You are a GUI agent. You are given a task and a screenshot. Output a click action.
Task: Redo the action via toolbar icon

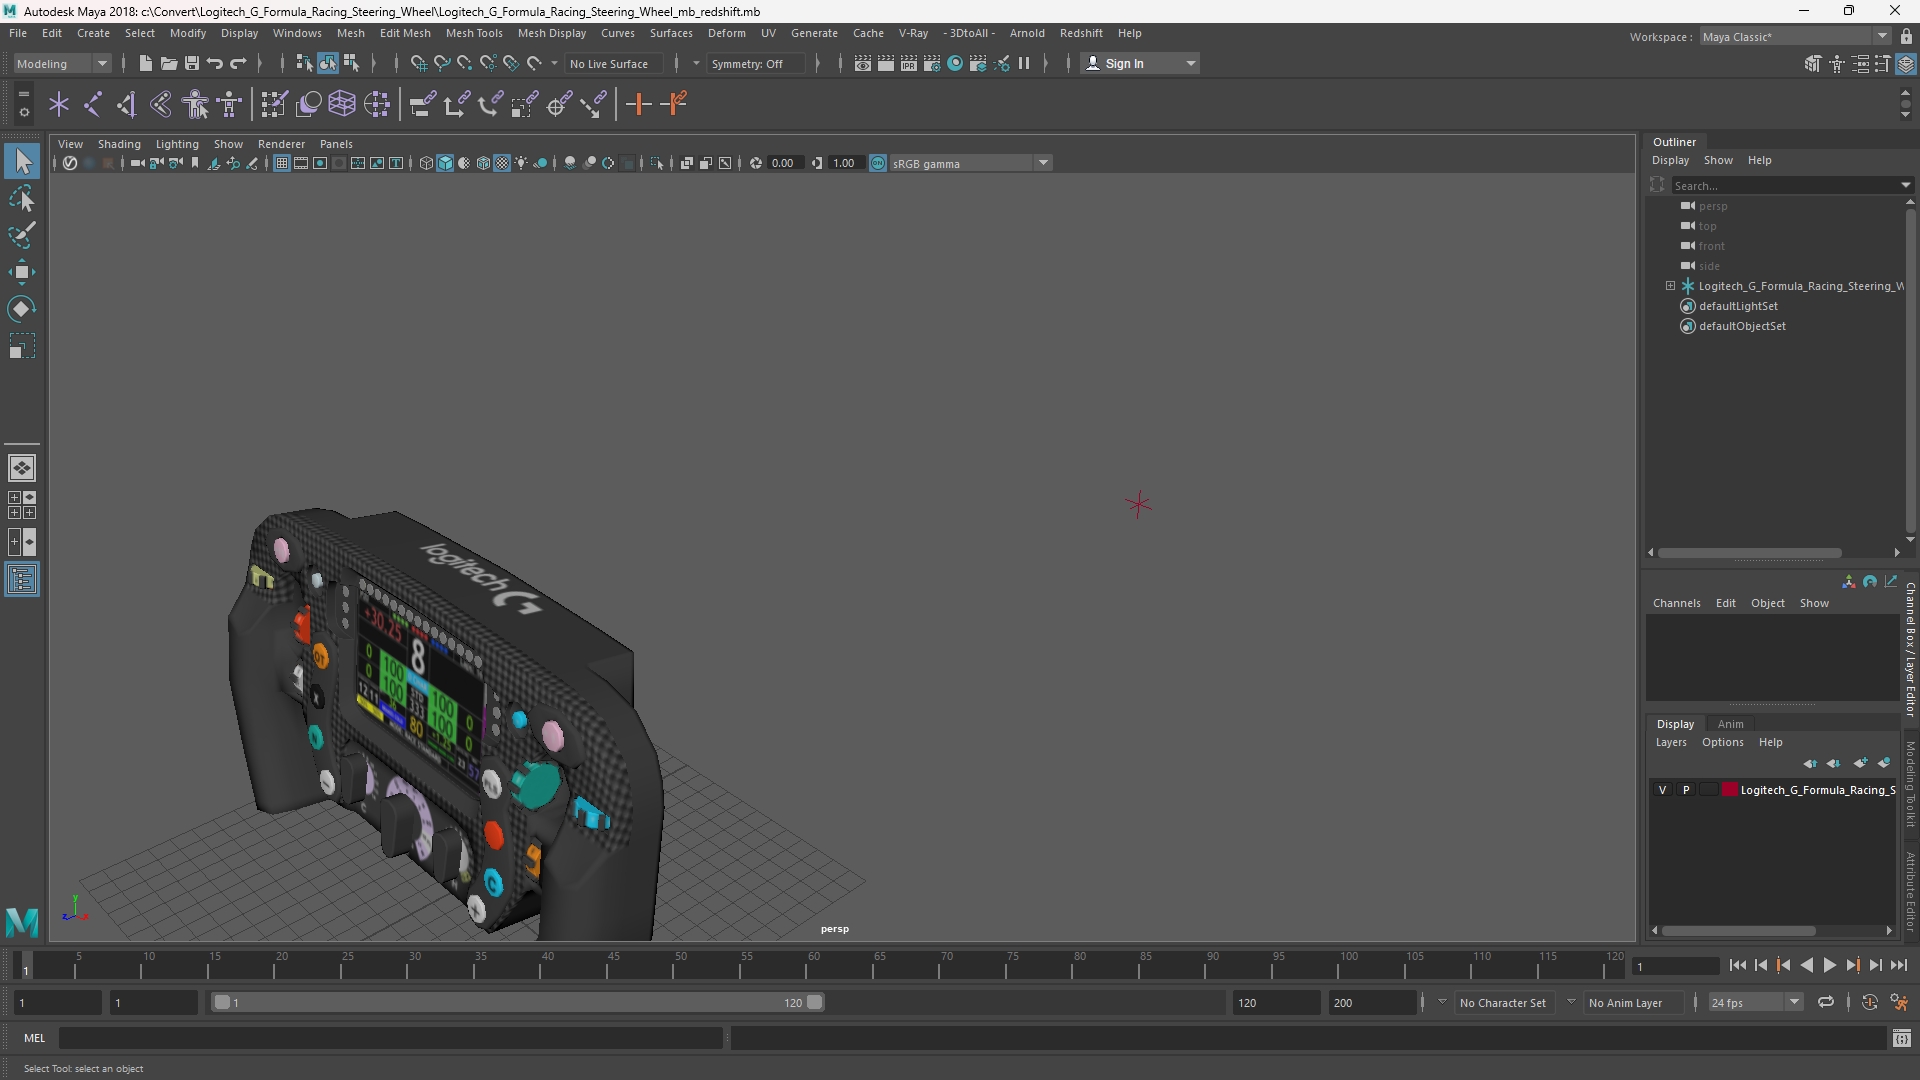tap(238, 63)
